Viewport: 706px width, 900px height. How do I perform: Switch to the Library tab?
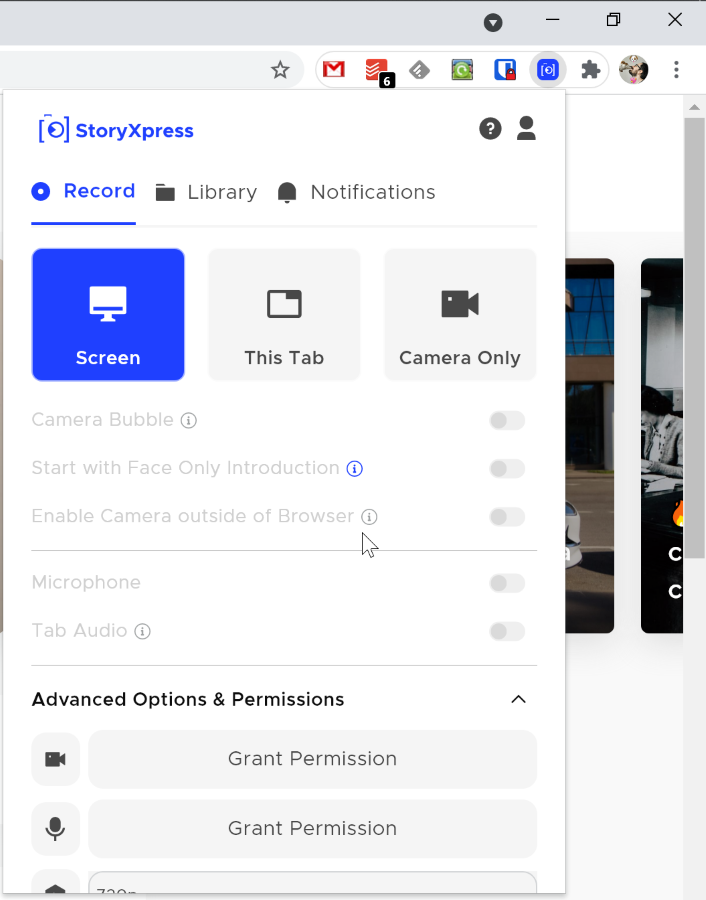206,192
